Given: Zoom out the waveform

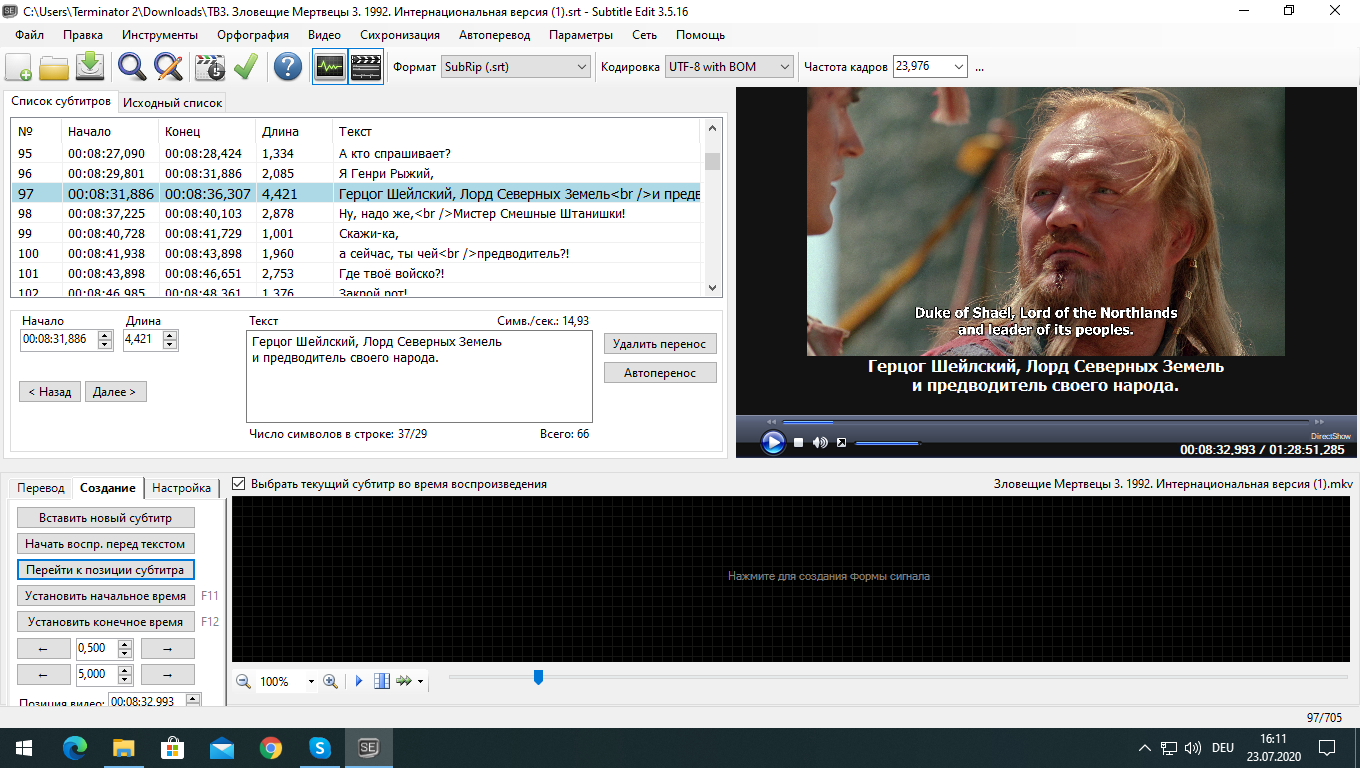Looking at the screenshot, I should click(x=243, y=681).
